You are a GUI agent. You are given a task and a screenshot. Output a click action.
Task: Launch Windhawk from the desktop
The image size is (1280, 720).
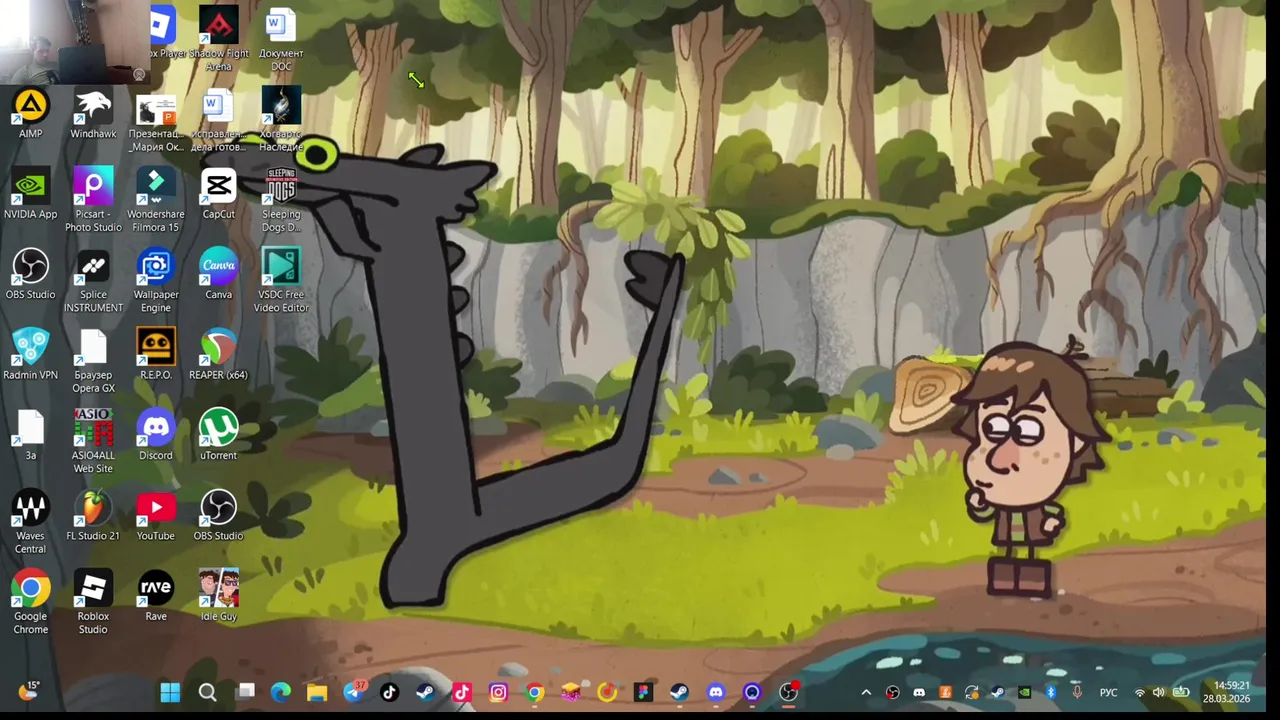93,114
